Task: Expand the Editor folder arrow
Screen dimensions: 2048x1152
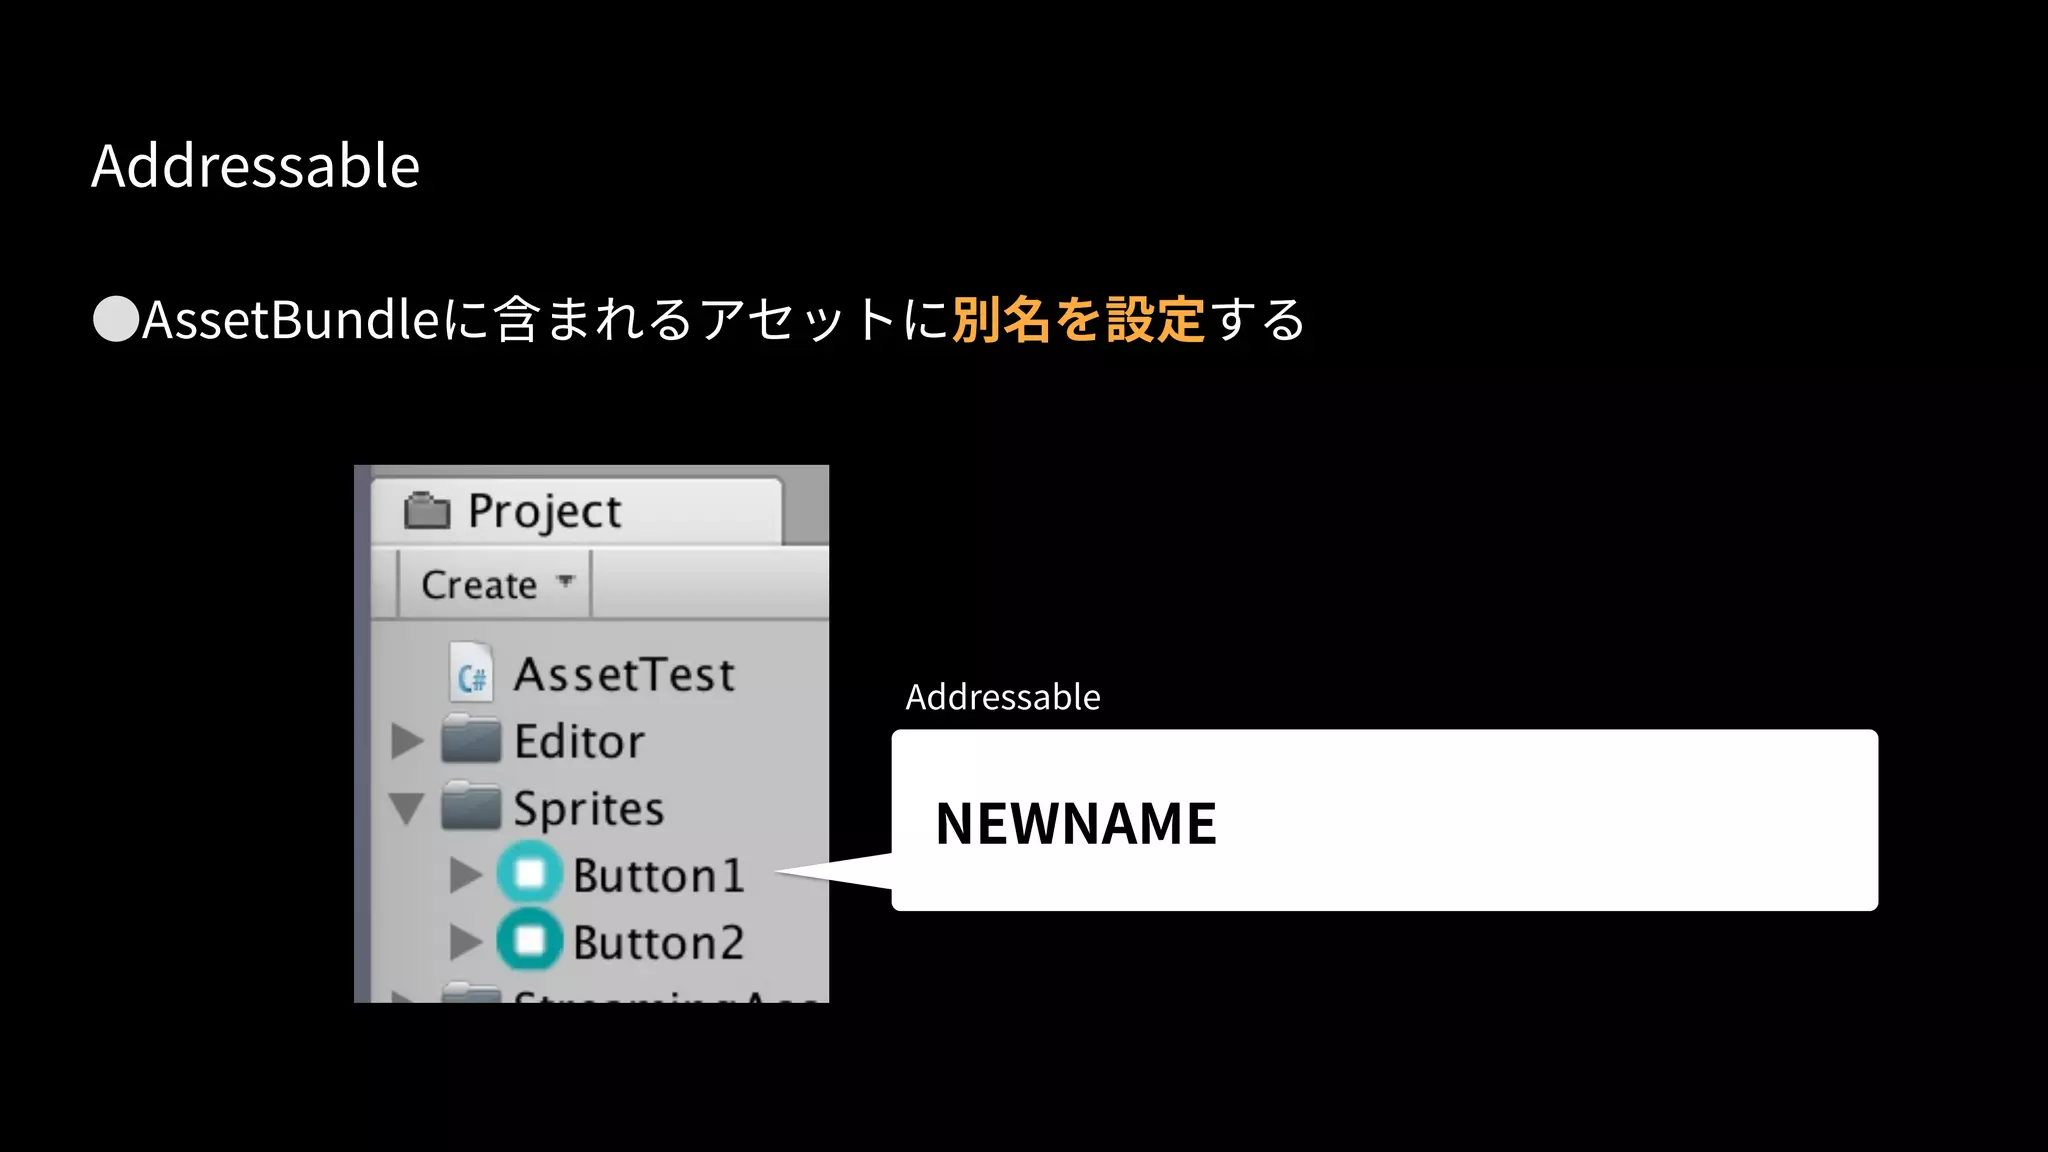Action: pyautogui.click(x=407, y=741)
